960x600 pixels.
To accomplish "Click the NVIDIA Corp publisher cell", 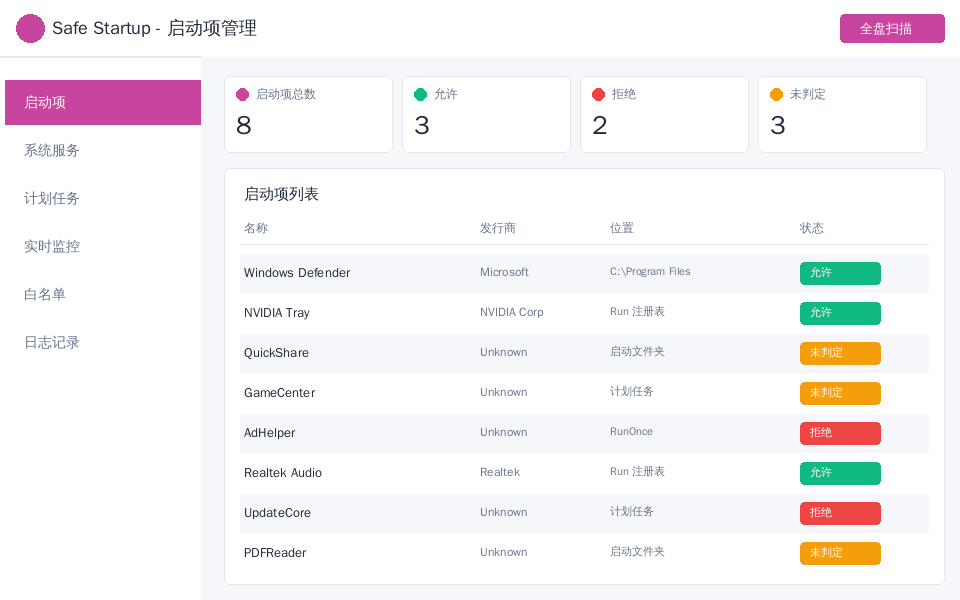I will (x=512, y=312).
